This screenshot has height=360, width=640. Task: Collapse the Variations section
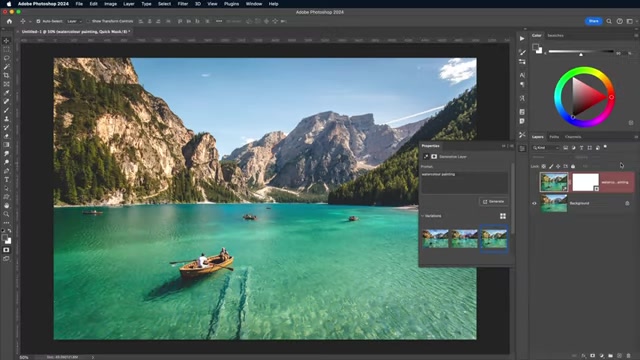tap(422, 216)
